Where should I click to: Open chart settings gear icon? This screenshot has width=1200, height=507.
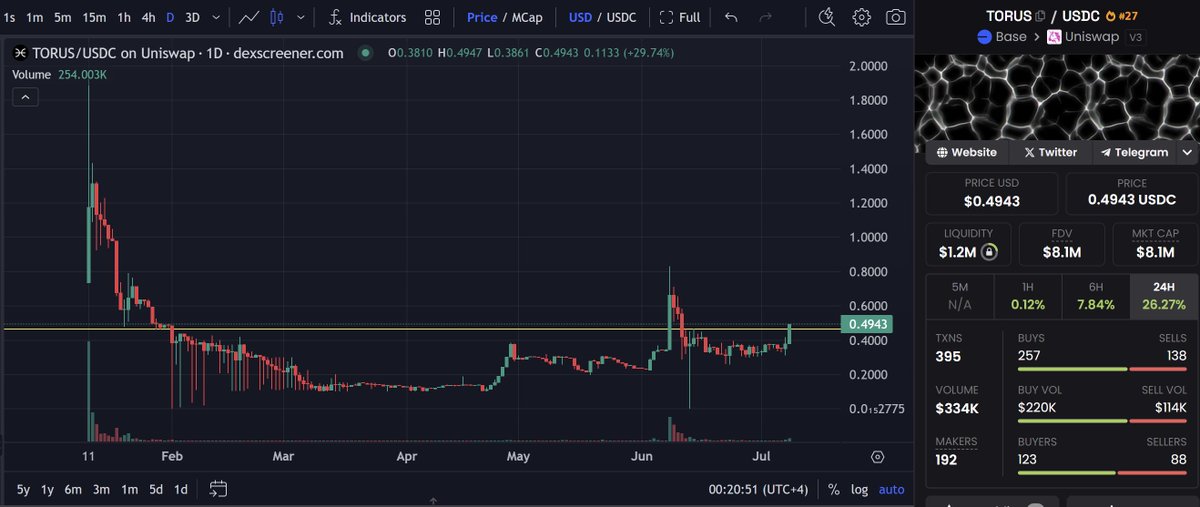click(x=861, y=17)
